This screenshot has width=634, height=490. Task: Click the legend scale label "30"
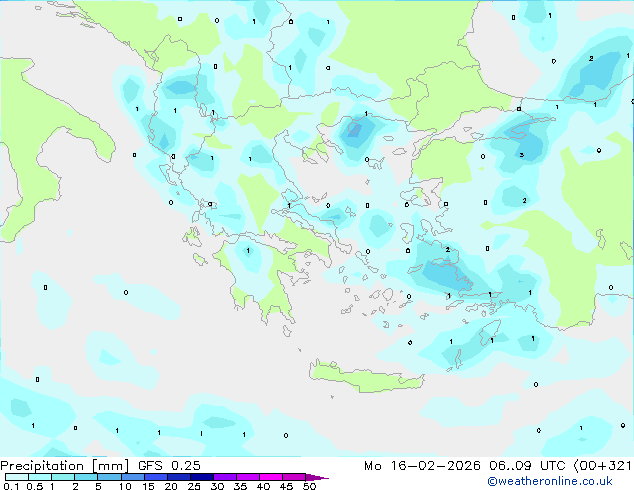click(217, 486)
